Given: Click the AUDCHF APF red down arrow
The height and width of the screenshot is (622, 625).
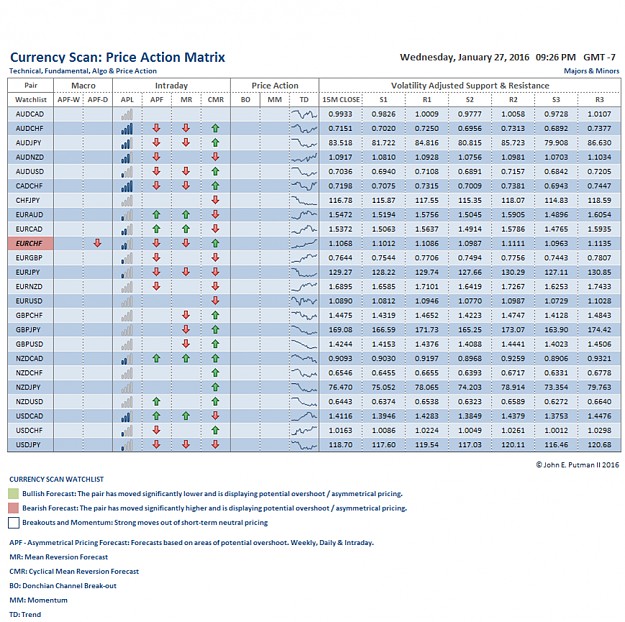Looking at the screenshot, I should (156, 128).
